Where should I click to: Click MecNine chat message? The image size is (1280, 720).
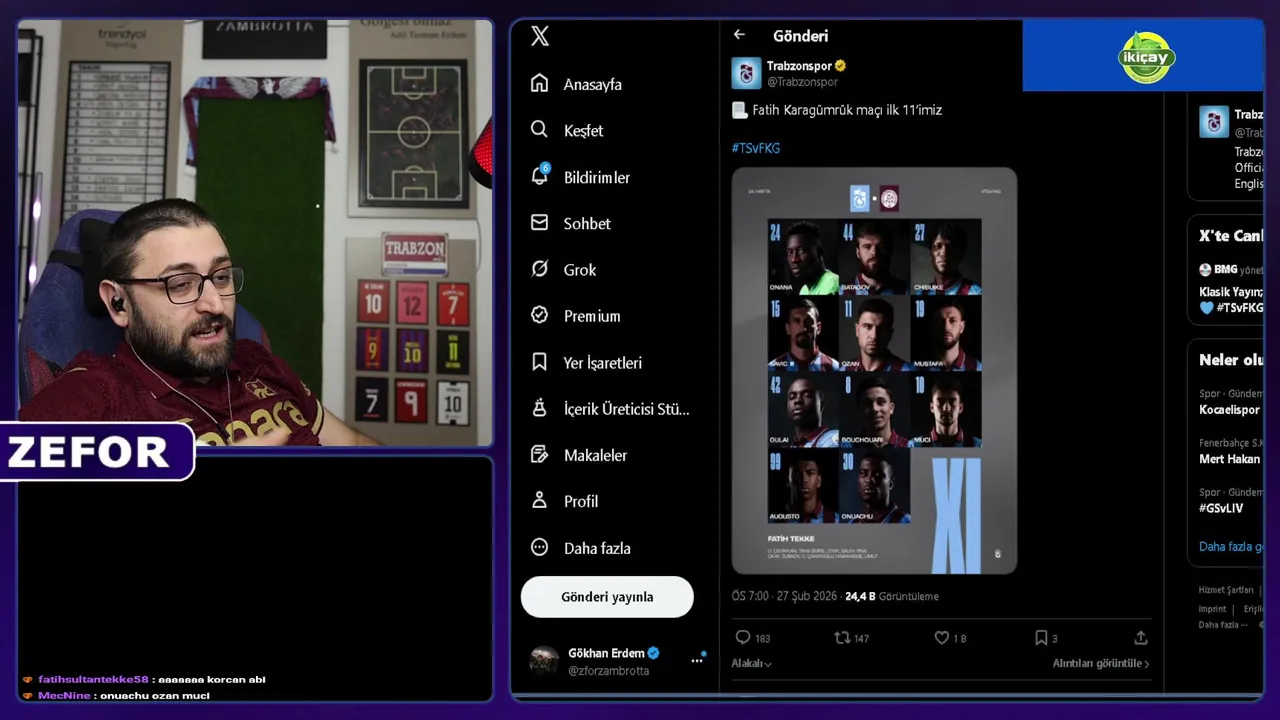[x=116, y=695]
